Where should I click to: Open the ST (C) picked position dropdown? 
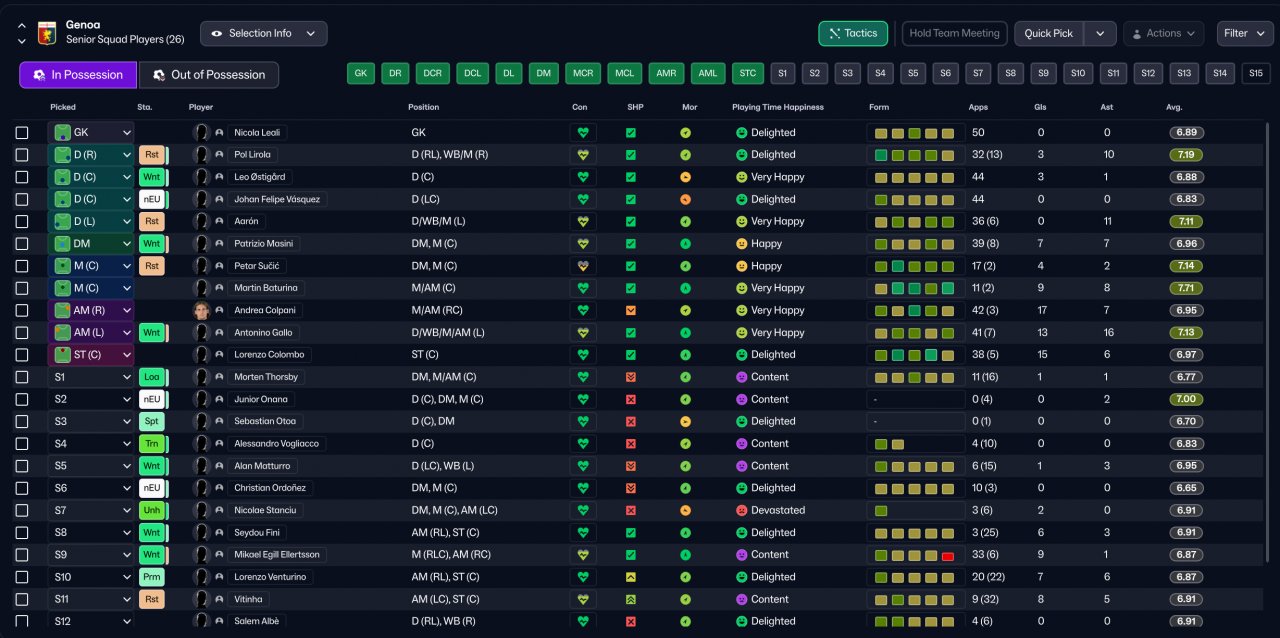[127, 355]
